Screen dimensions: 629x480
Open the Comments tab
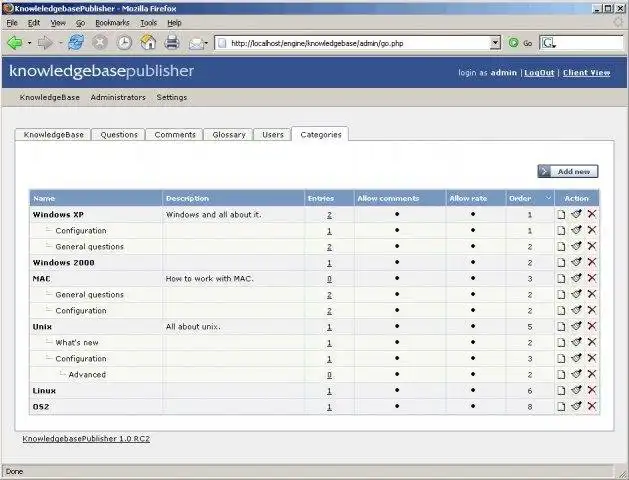click(x=175, y=135)
